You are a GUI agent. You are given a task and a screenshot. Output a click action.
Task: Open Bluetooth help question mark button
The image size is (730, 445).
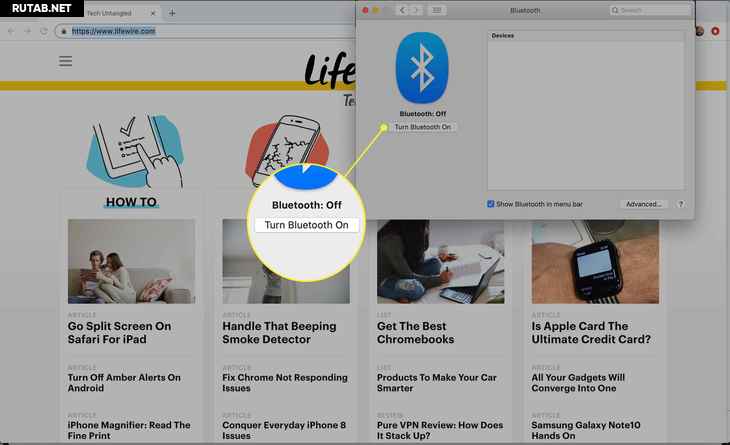tap(681, 204)
